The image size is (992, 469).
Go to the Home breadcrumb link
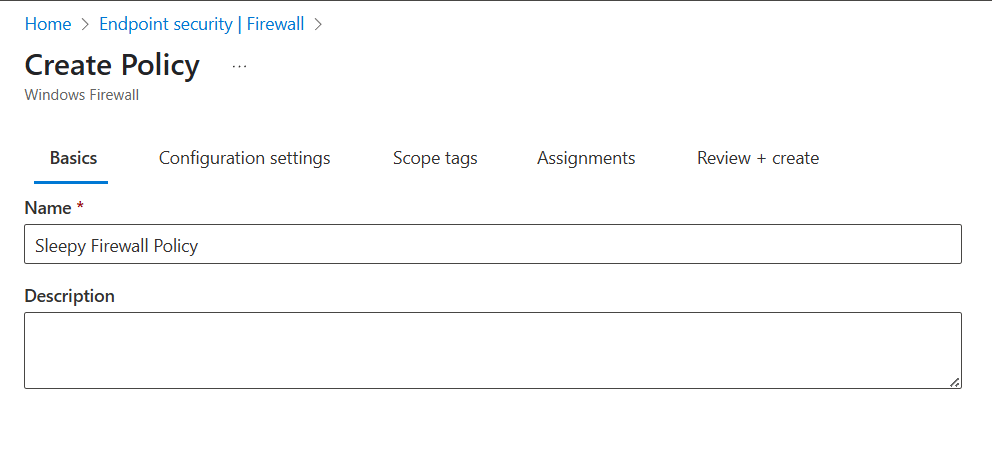[x=48, y=24]
